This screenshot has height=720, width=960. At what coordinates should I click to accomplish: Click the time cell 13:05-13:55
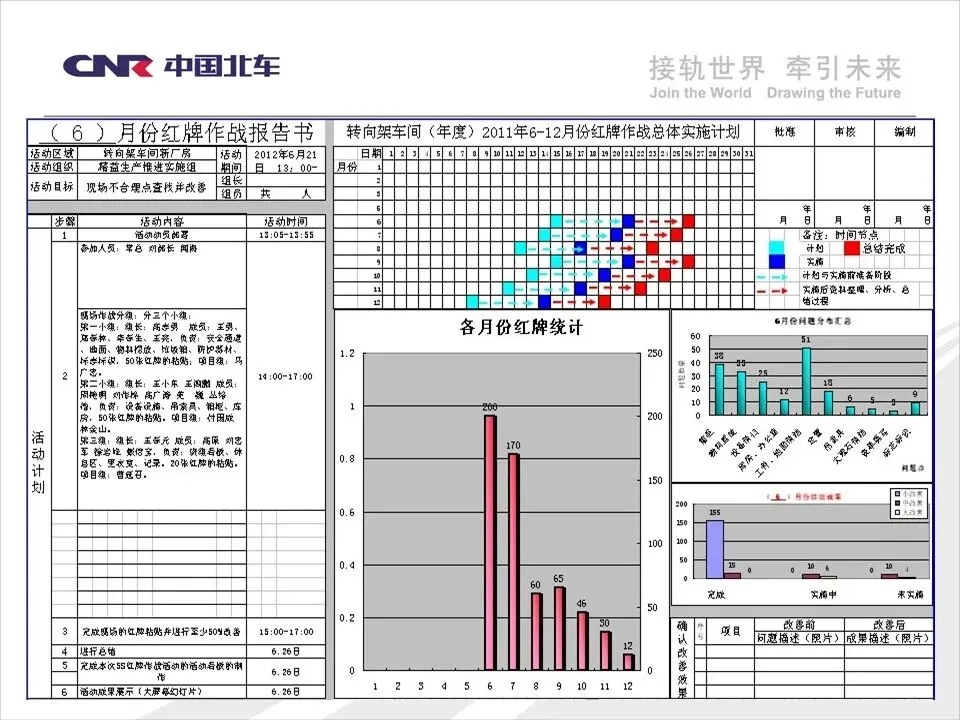click(x=286, y=235)
